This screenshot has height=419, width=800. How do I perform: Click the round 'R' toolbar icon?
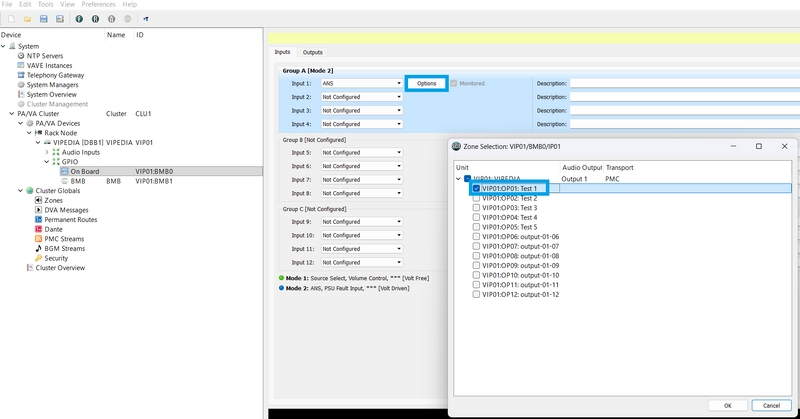95,19
